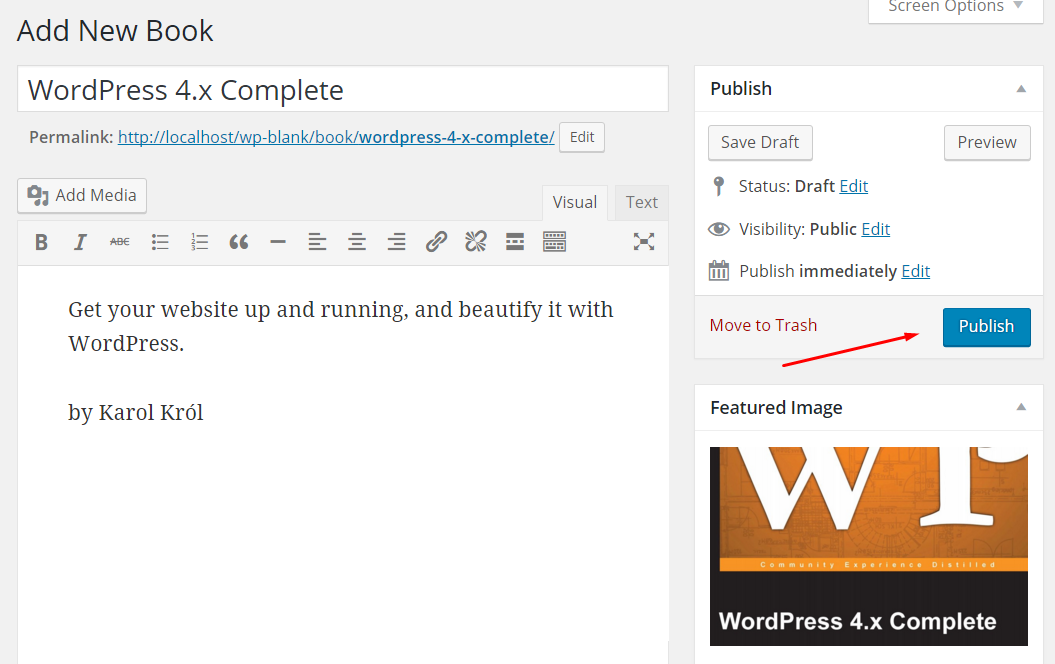This screenshot has height=664, width=1055.
Task: Edit the Draft status
Action: click(x=854, y=186)
